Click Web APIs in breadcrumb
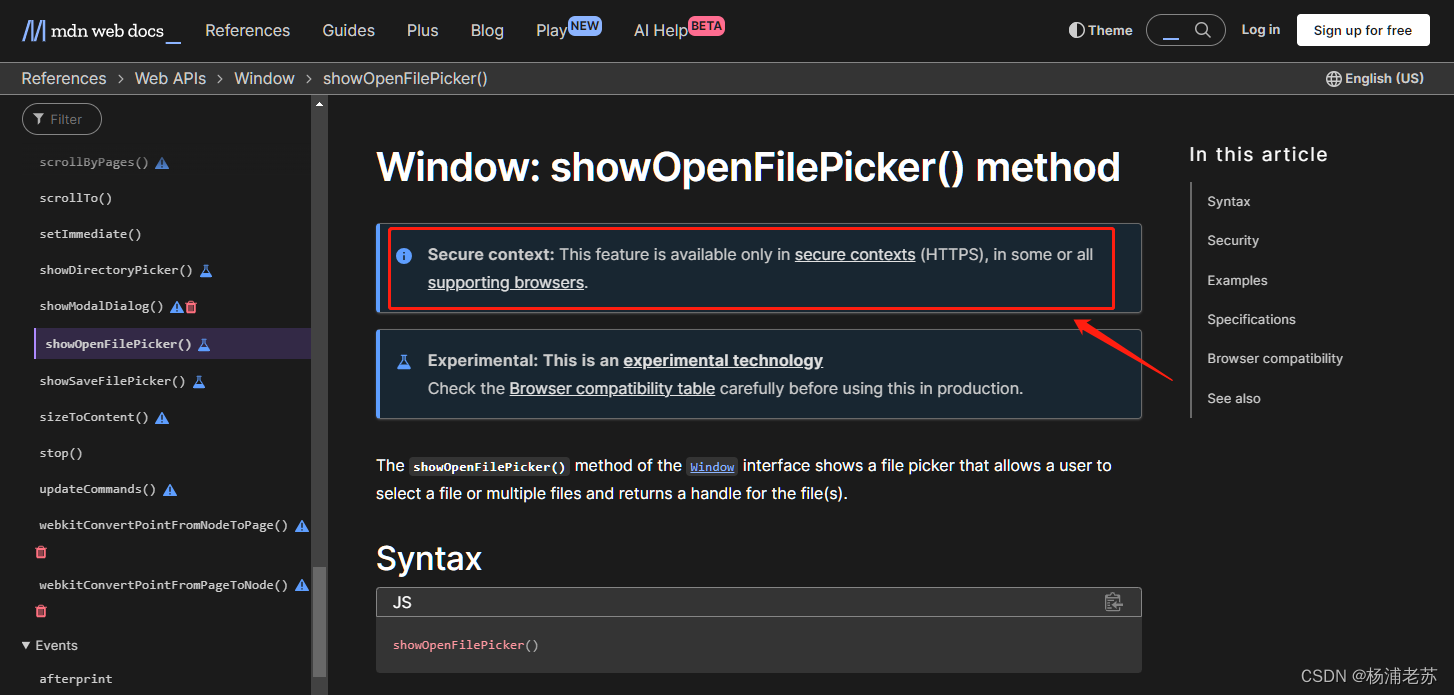The width and height of the screenshot is (1454, 695). (x=170, y=78)
